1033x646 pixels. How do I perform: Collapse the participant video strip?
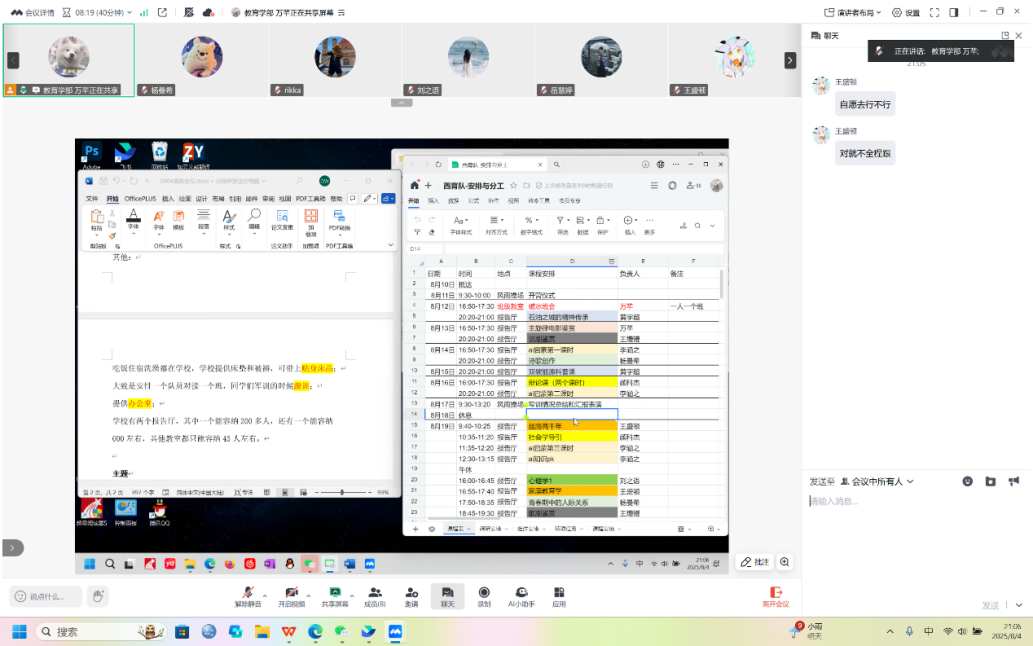[x=401, y=103]
